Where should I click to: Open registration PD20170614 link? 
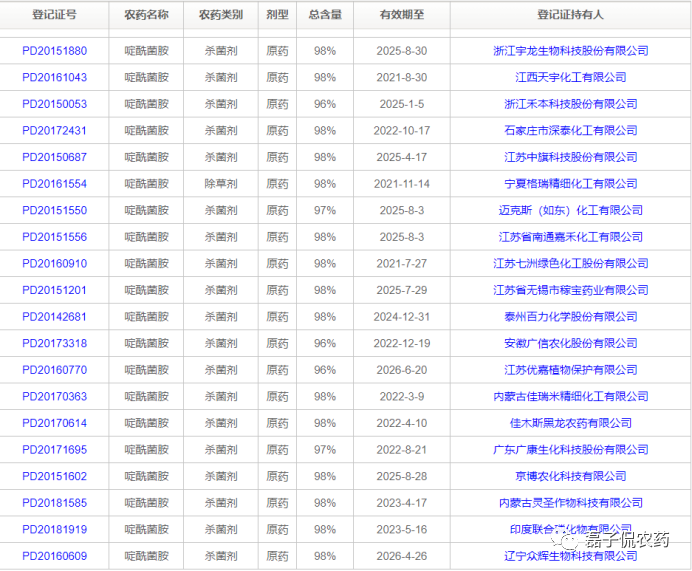[x=54, y=423]
